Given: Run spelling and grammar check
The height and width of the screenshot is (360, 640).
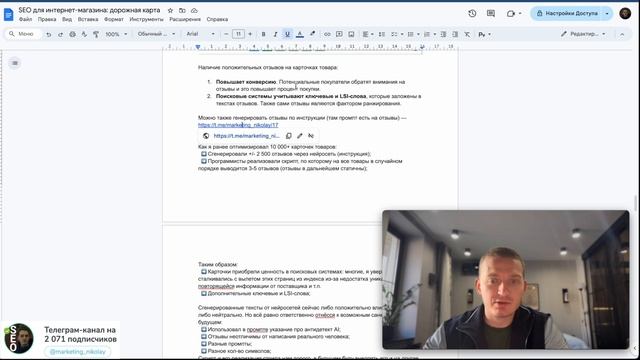Looking at the screenshot, I should (84, 34).
